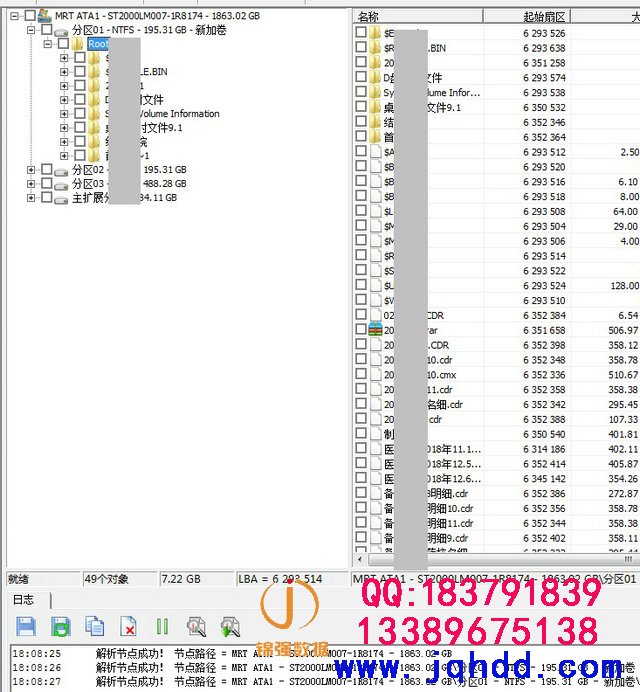This screenshot has height=692, width=640.
Task: Click folder icon of Volume Information in tree
Action: 94,113
